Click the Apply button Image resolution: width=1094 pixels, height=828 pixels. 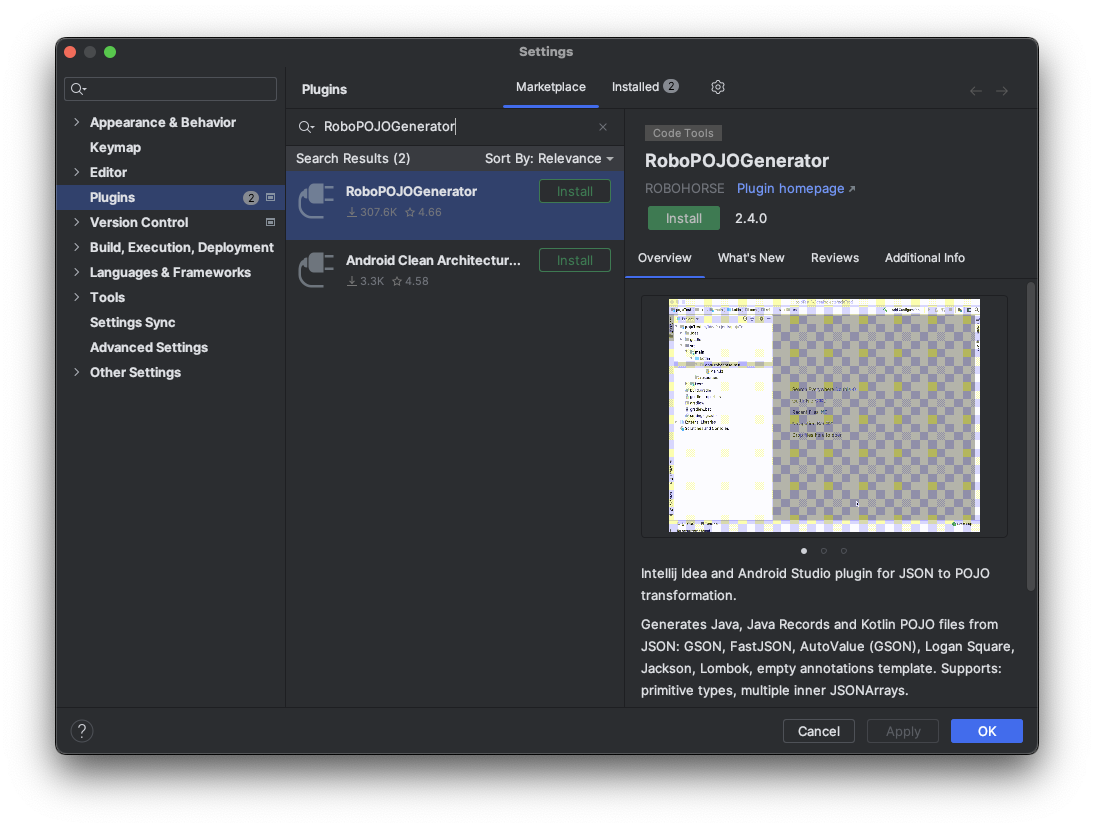pos(903,731)
